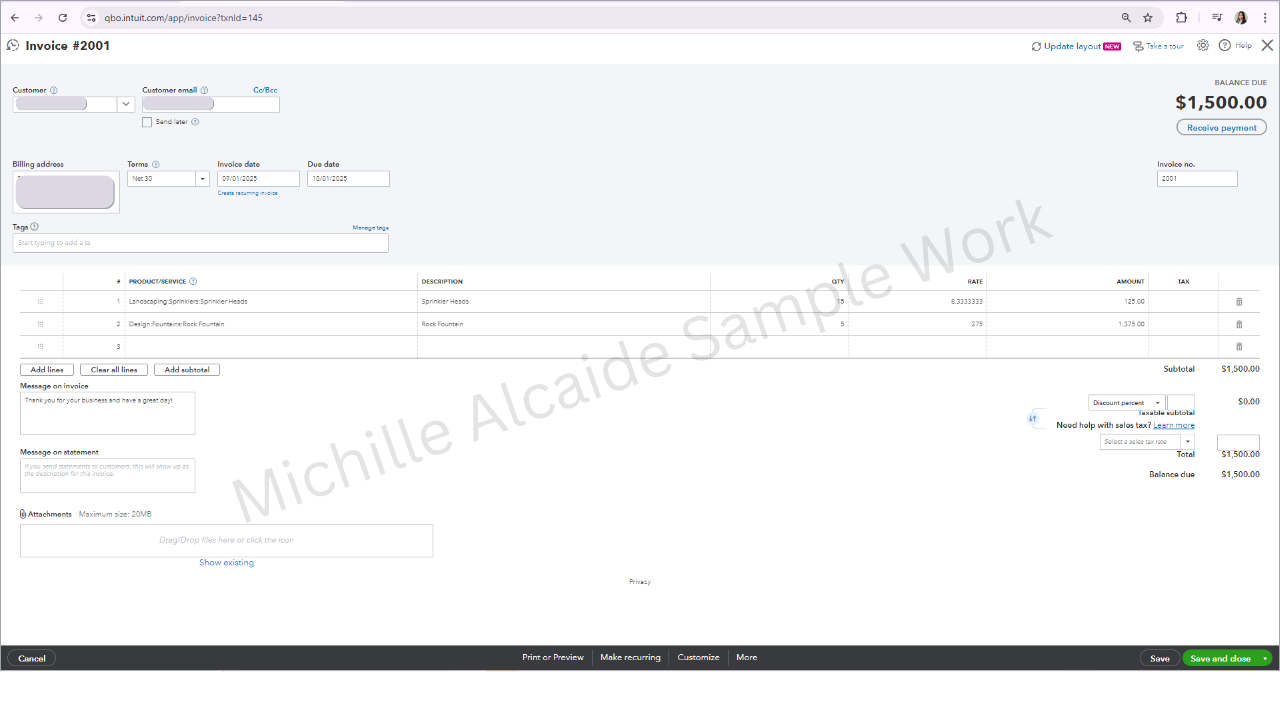Screen dimensions: 1280x720
Task: Grab the drag handle of line 2
Action: (41, 324)
